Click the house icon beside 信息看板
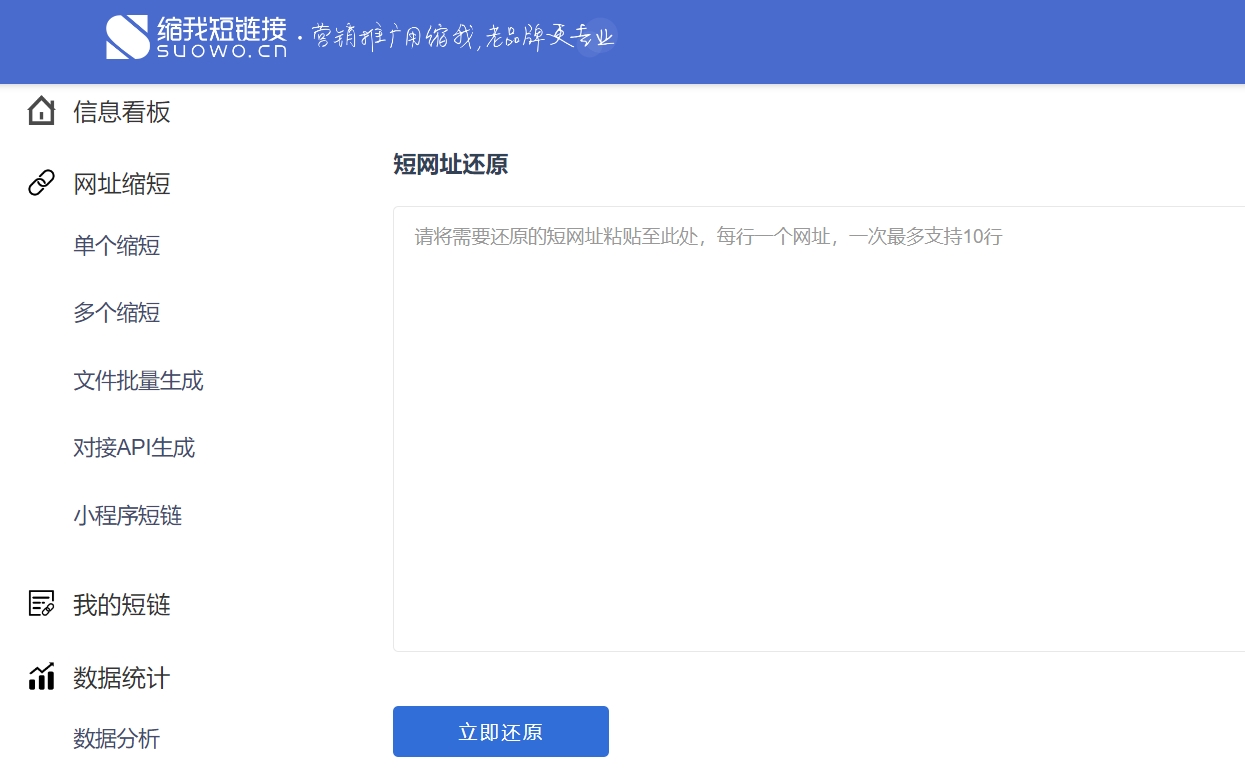Image resolution: width=1245 pixels, height=778 pixels. point(41,111)
